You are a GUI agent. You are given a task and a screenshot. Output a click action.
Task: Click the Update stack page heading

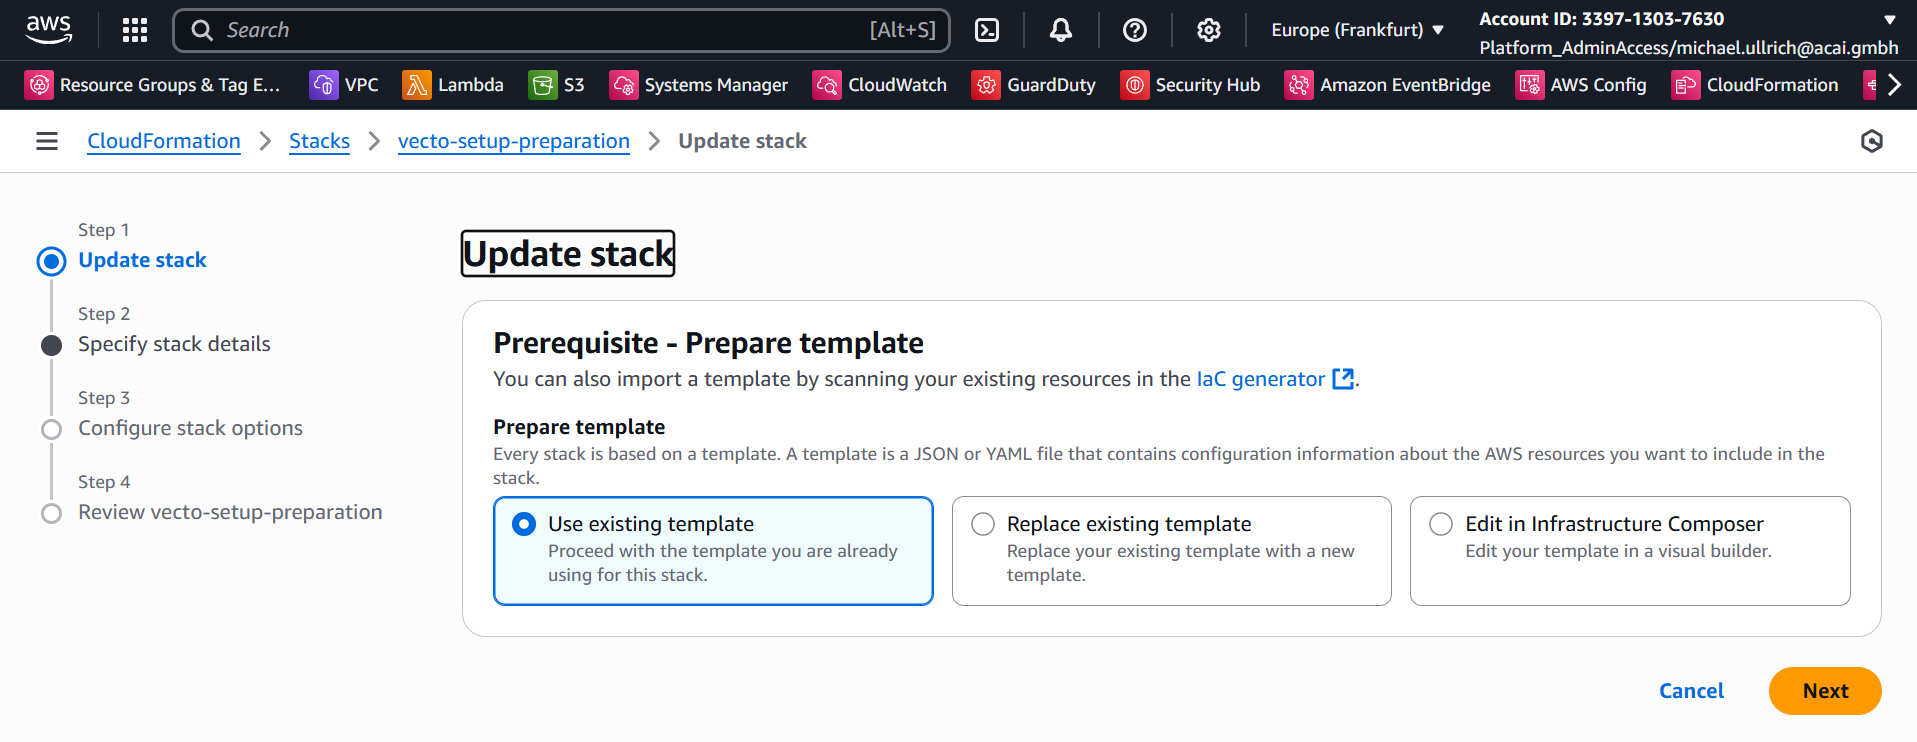[568, 254]
